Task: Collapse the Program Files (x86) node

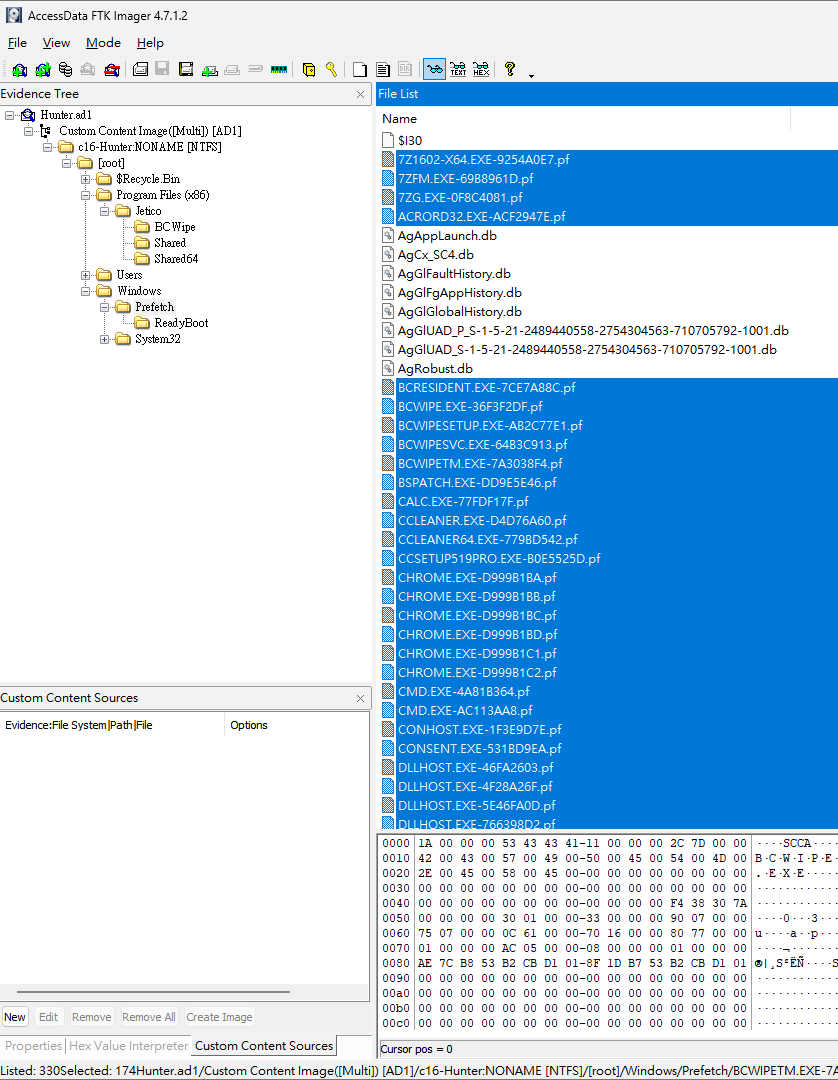Action: coord(86,195)
